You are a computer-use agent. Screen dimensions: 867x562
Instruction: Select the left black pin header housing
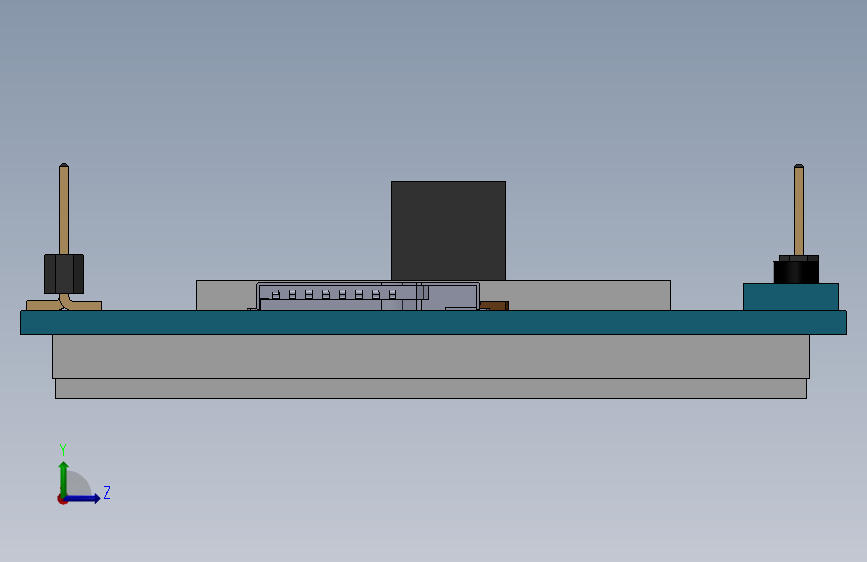coord(64,274)
